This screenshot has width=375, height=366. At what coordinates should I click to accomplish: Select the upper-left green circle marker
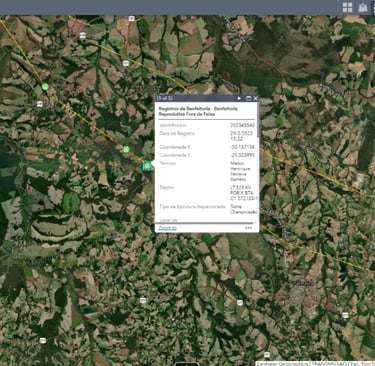tap(45, 87)
